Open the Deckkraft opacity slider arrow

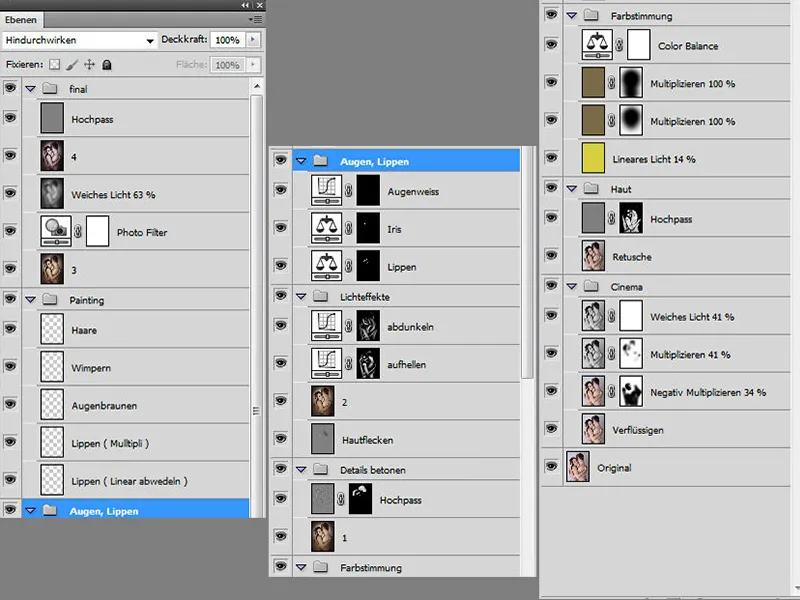253,39
